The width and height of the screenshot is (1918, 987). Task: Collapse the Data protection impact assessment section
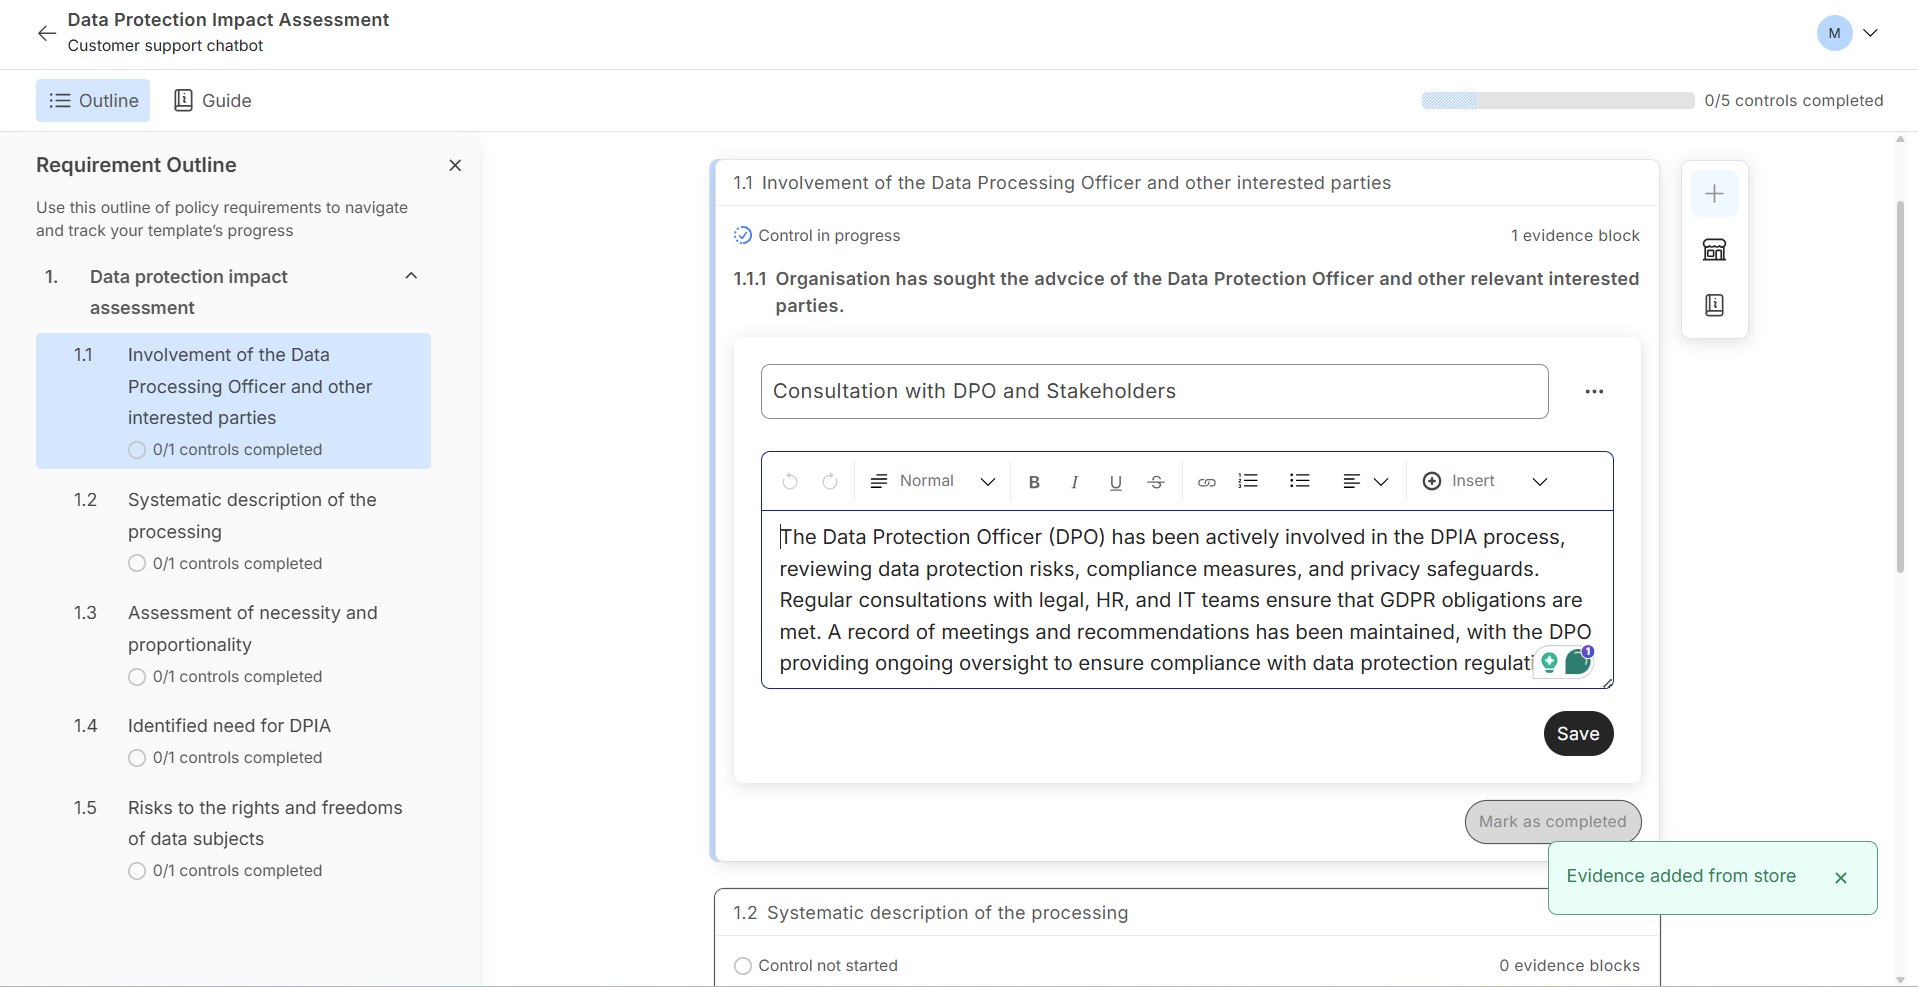tap(411, 276)
